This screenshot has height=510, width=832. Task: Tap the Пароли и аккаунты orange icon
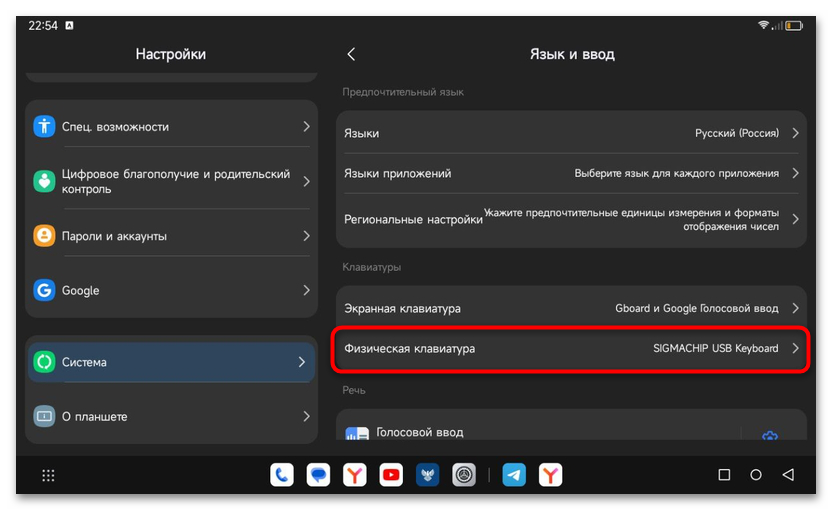(44, 236)
